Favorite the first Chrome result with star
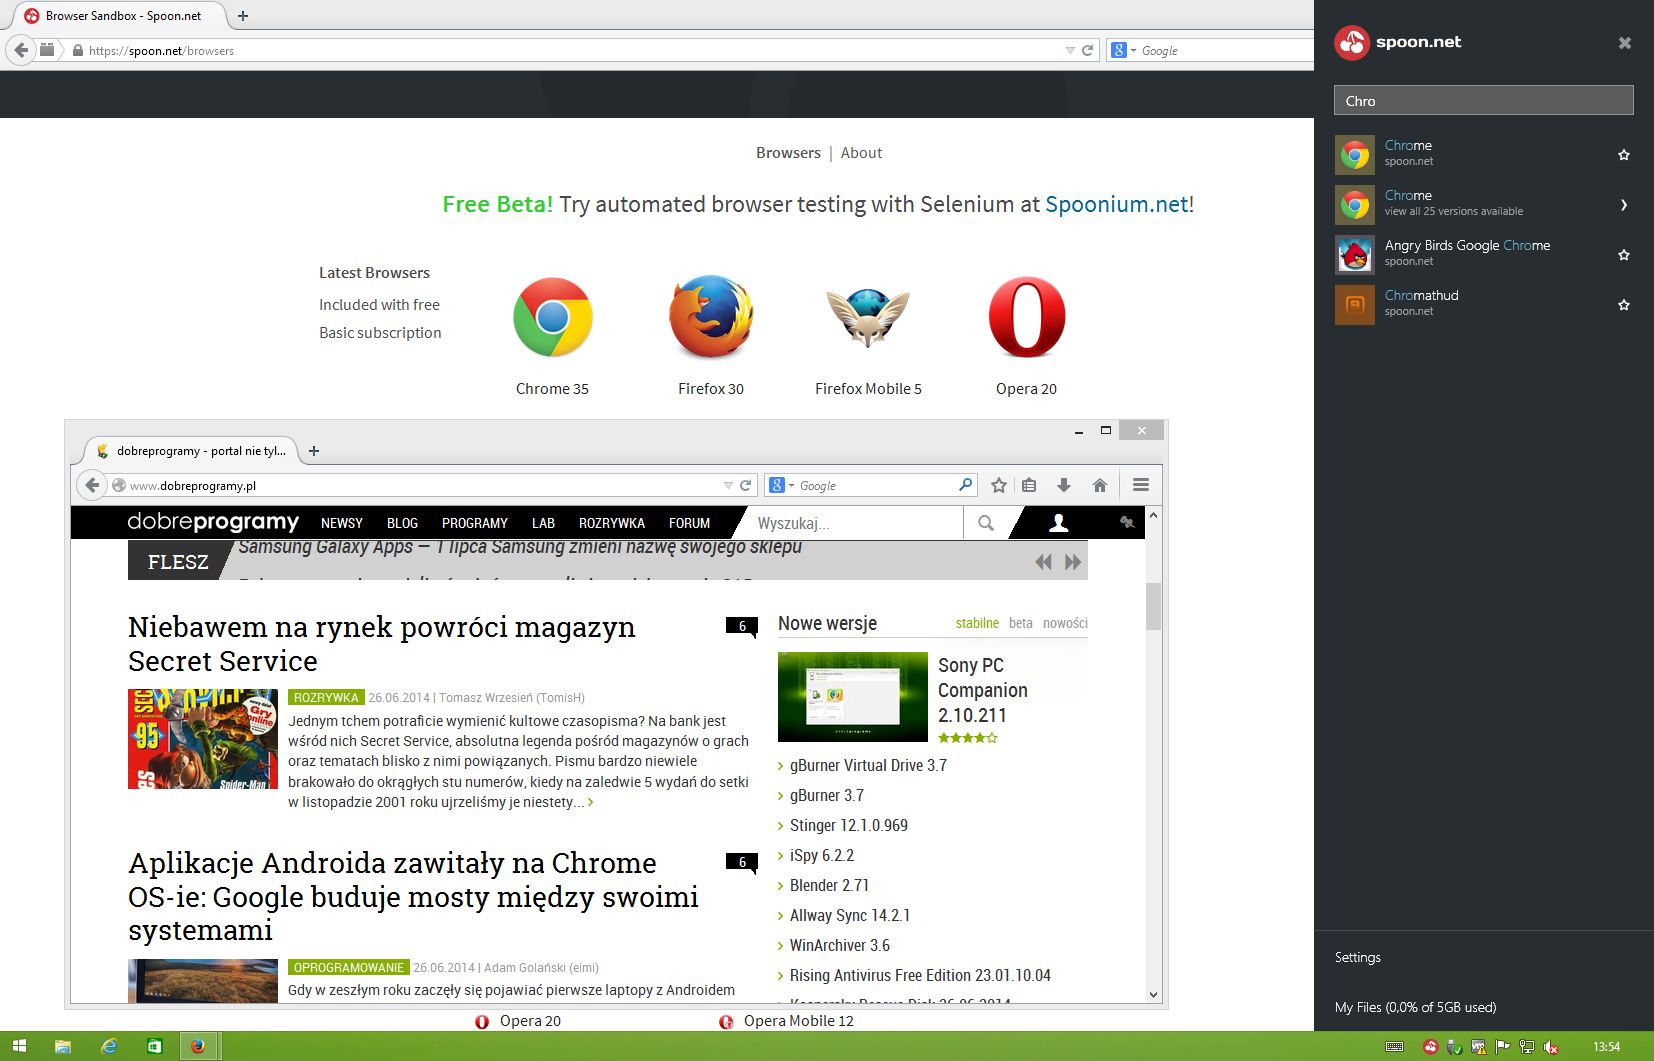This screenshot has height=1061, width=1654. point(1624,155)
